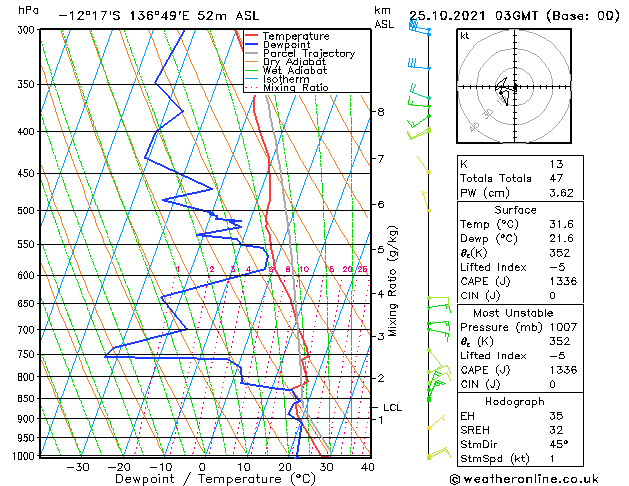Select the 'Dewpoint' legend label
This screenshot has height=486, width=629.
286,45
